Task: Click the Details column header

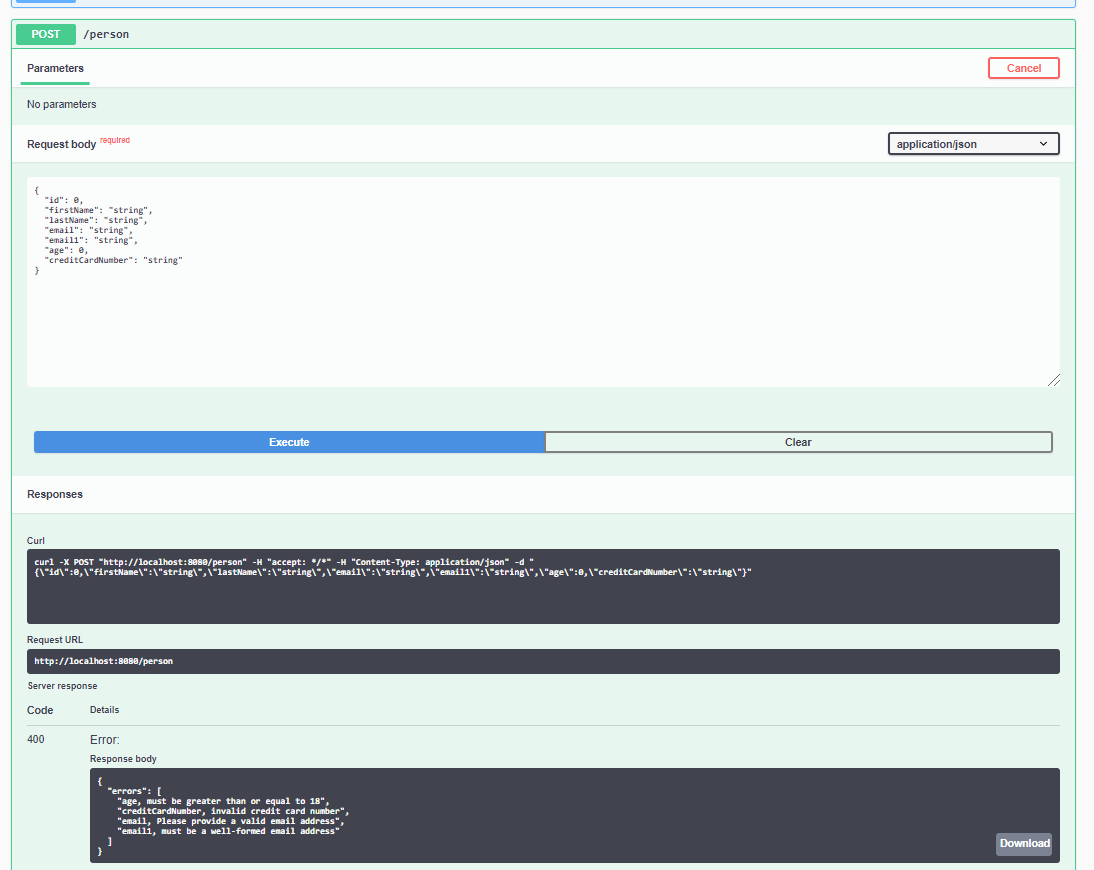Action: coord(104,710)
